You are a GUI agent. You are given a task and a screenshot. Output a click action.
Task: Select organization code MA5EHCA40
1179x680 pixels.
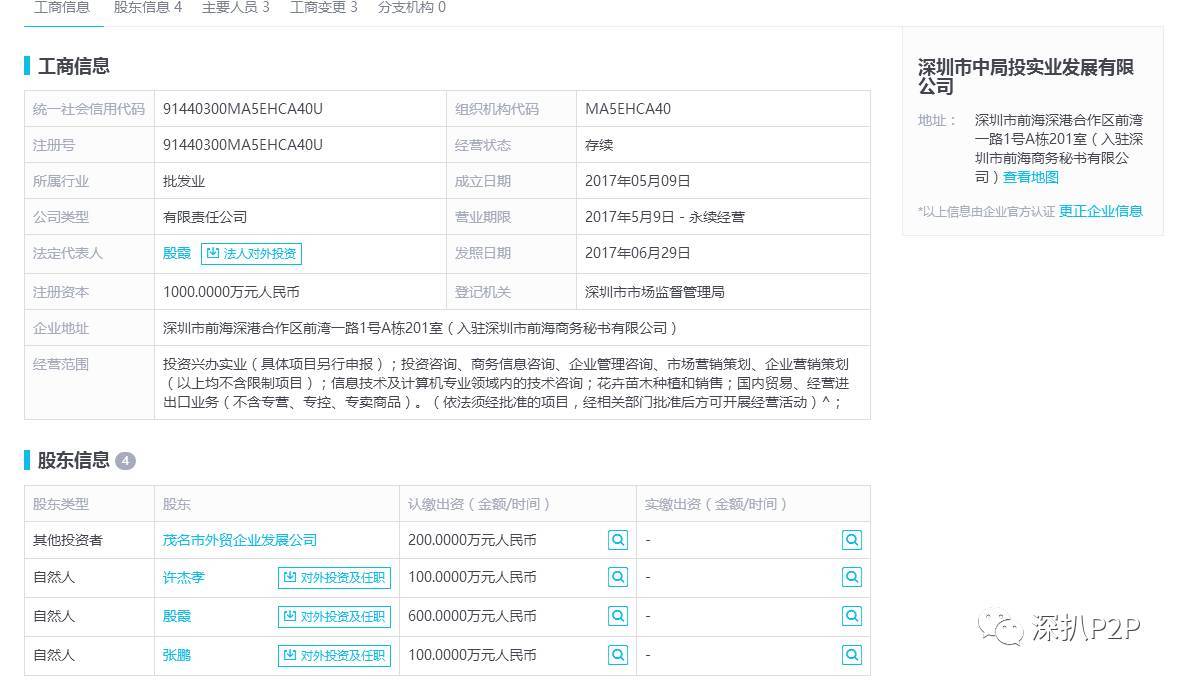[x=628, y=109]
